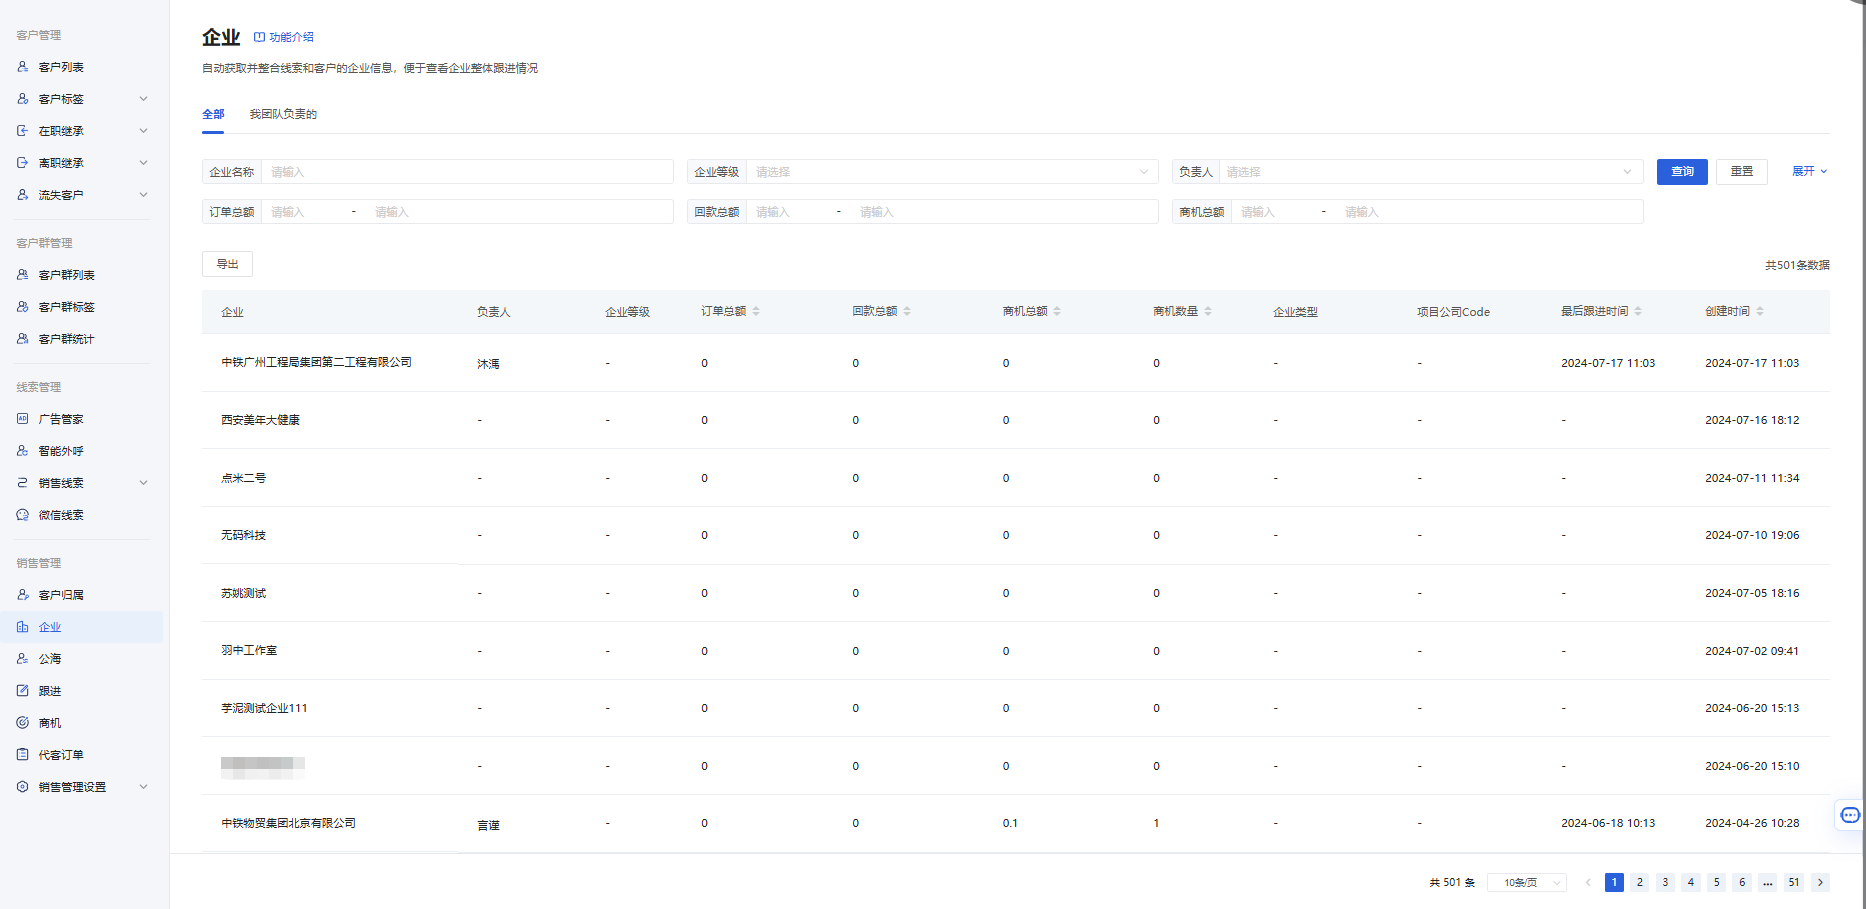The width and height of the screenshot is (1866, 909).
Task: Open the 客户列表 sidebar icon
Action: [22, 67]
